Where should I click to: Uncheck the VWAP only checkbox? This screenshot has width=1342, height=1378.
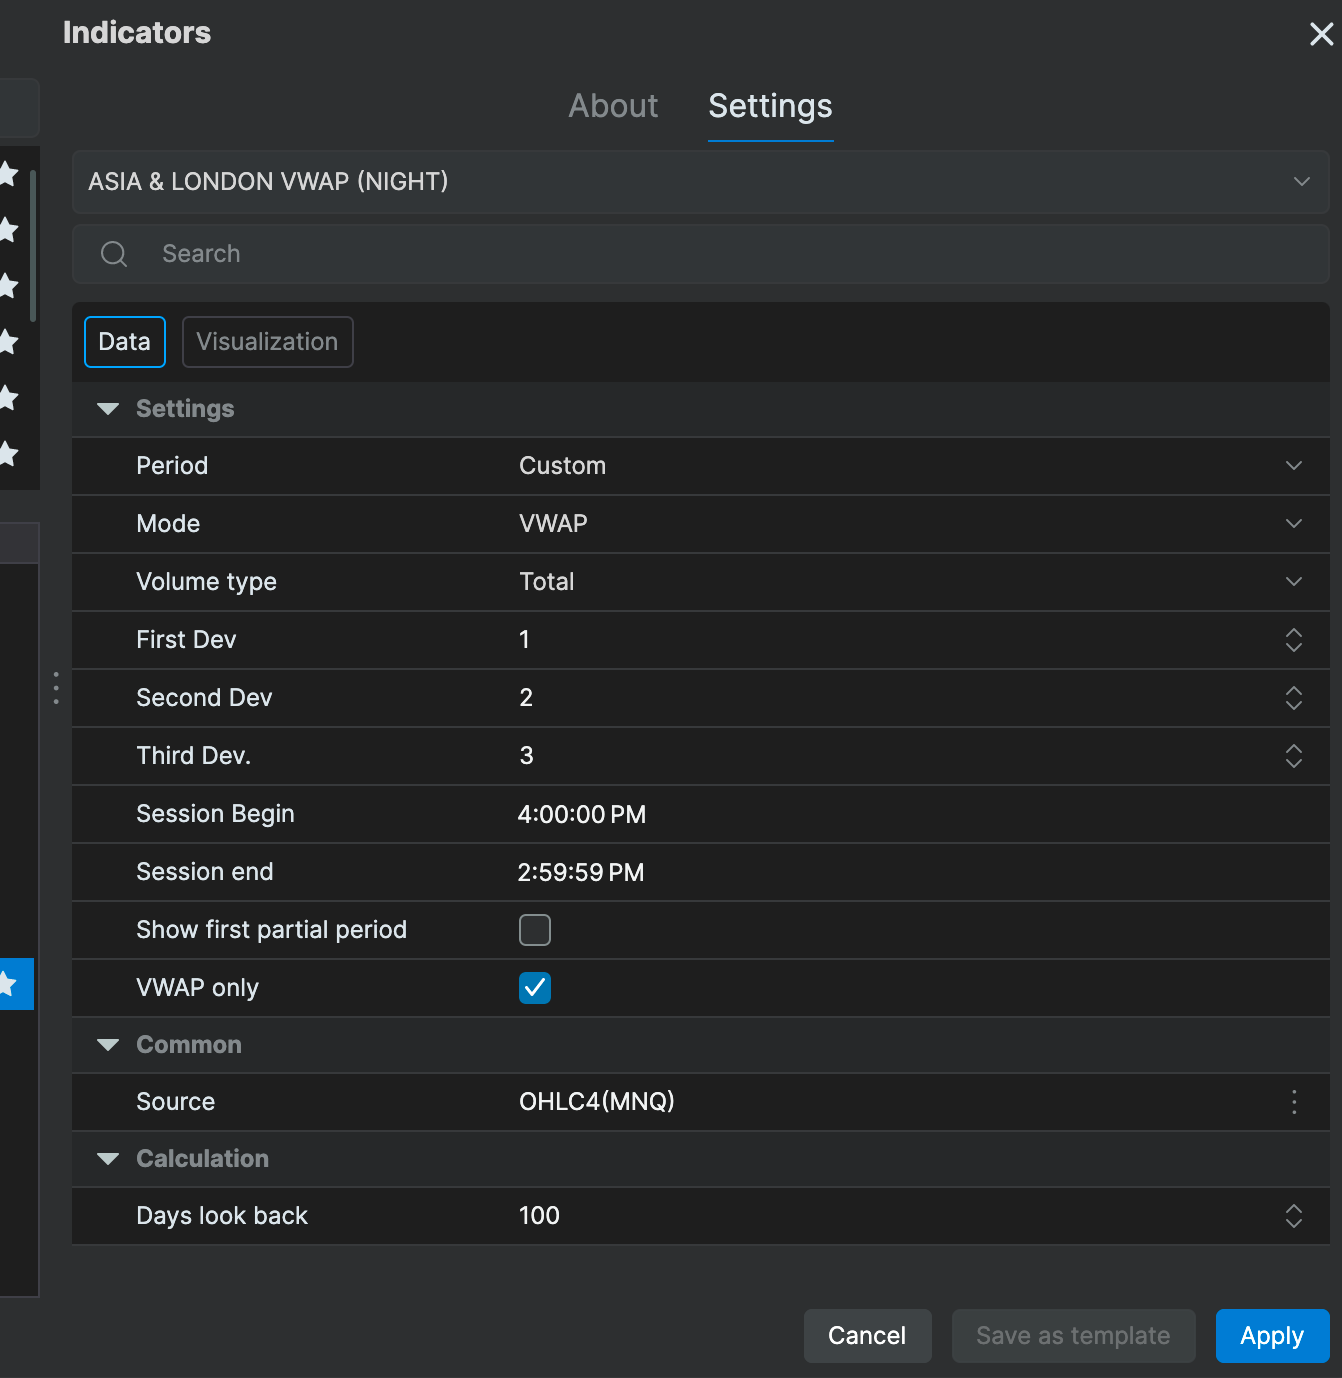pyautogui.click(x=535, y=988)
